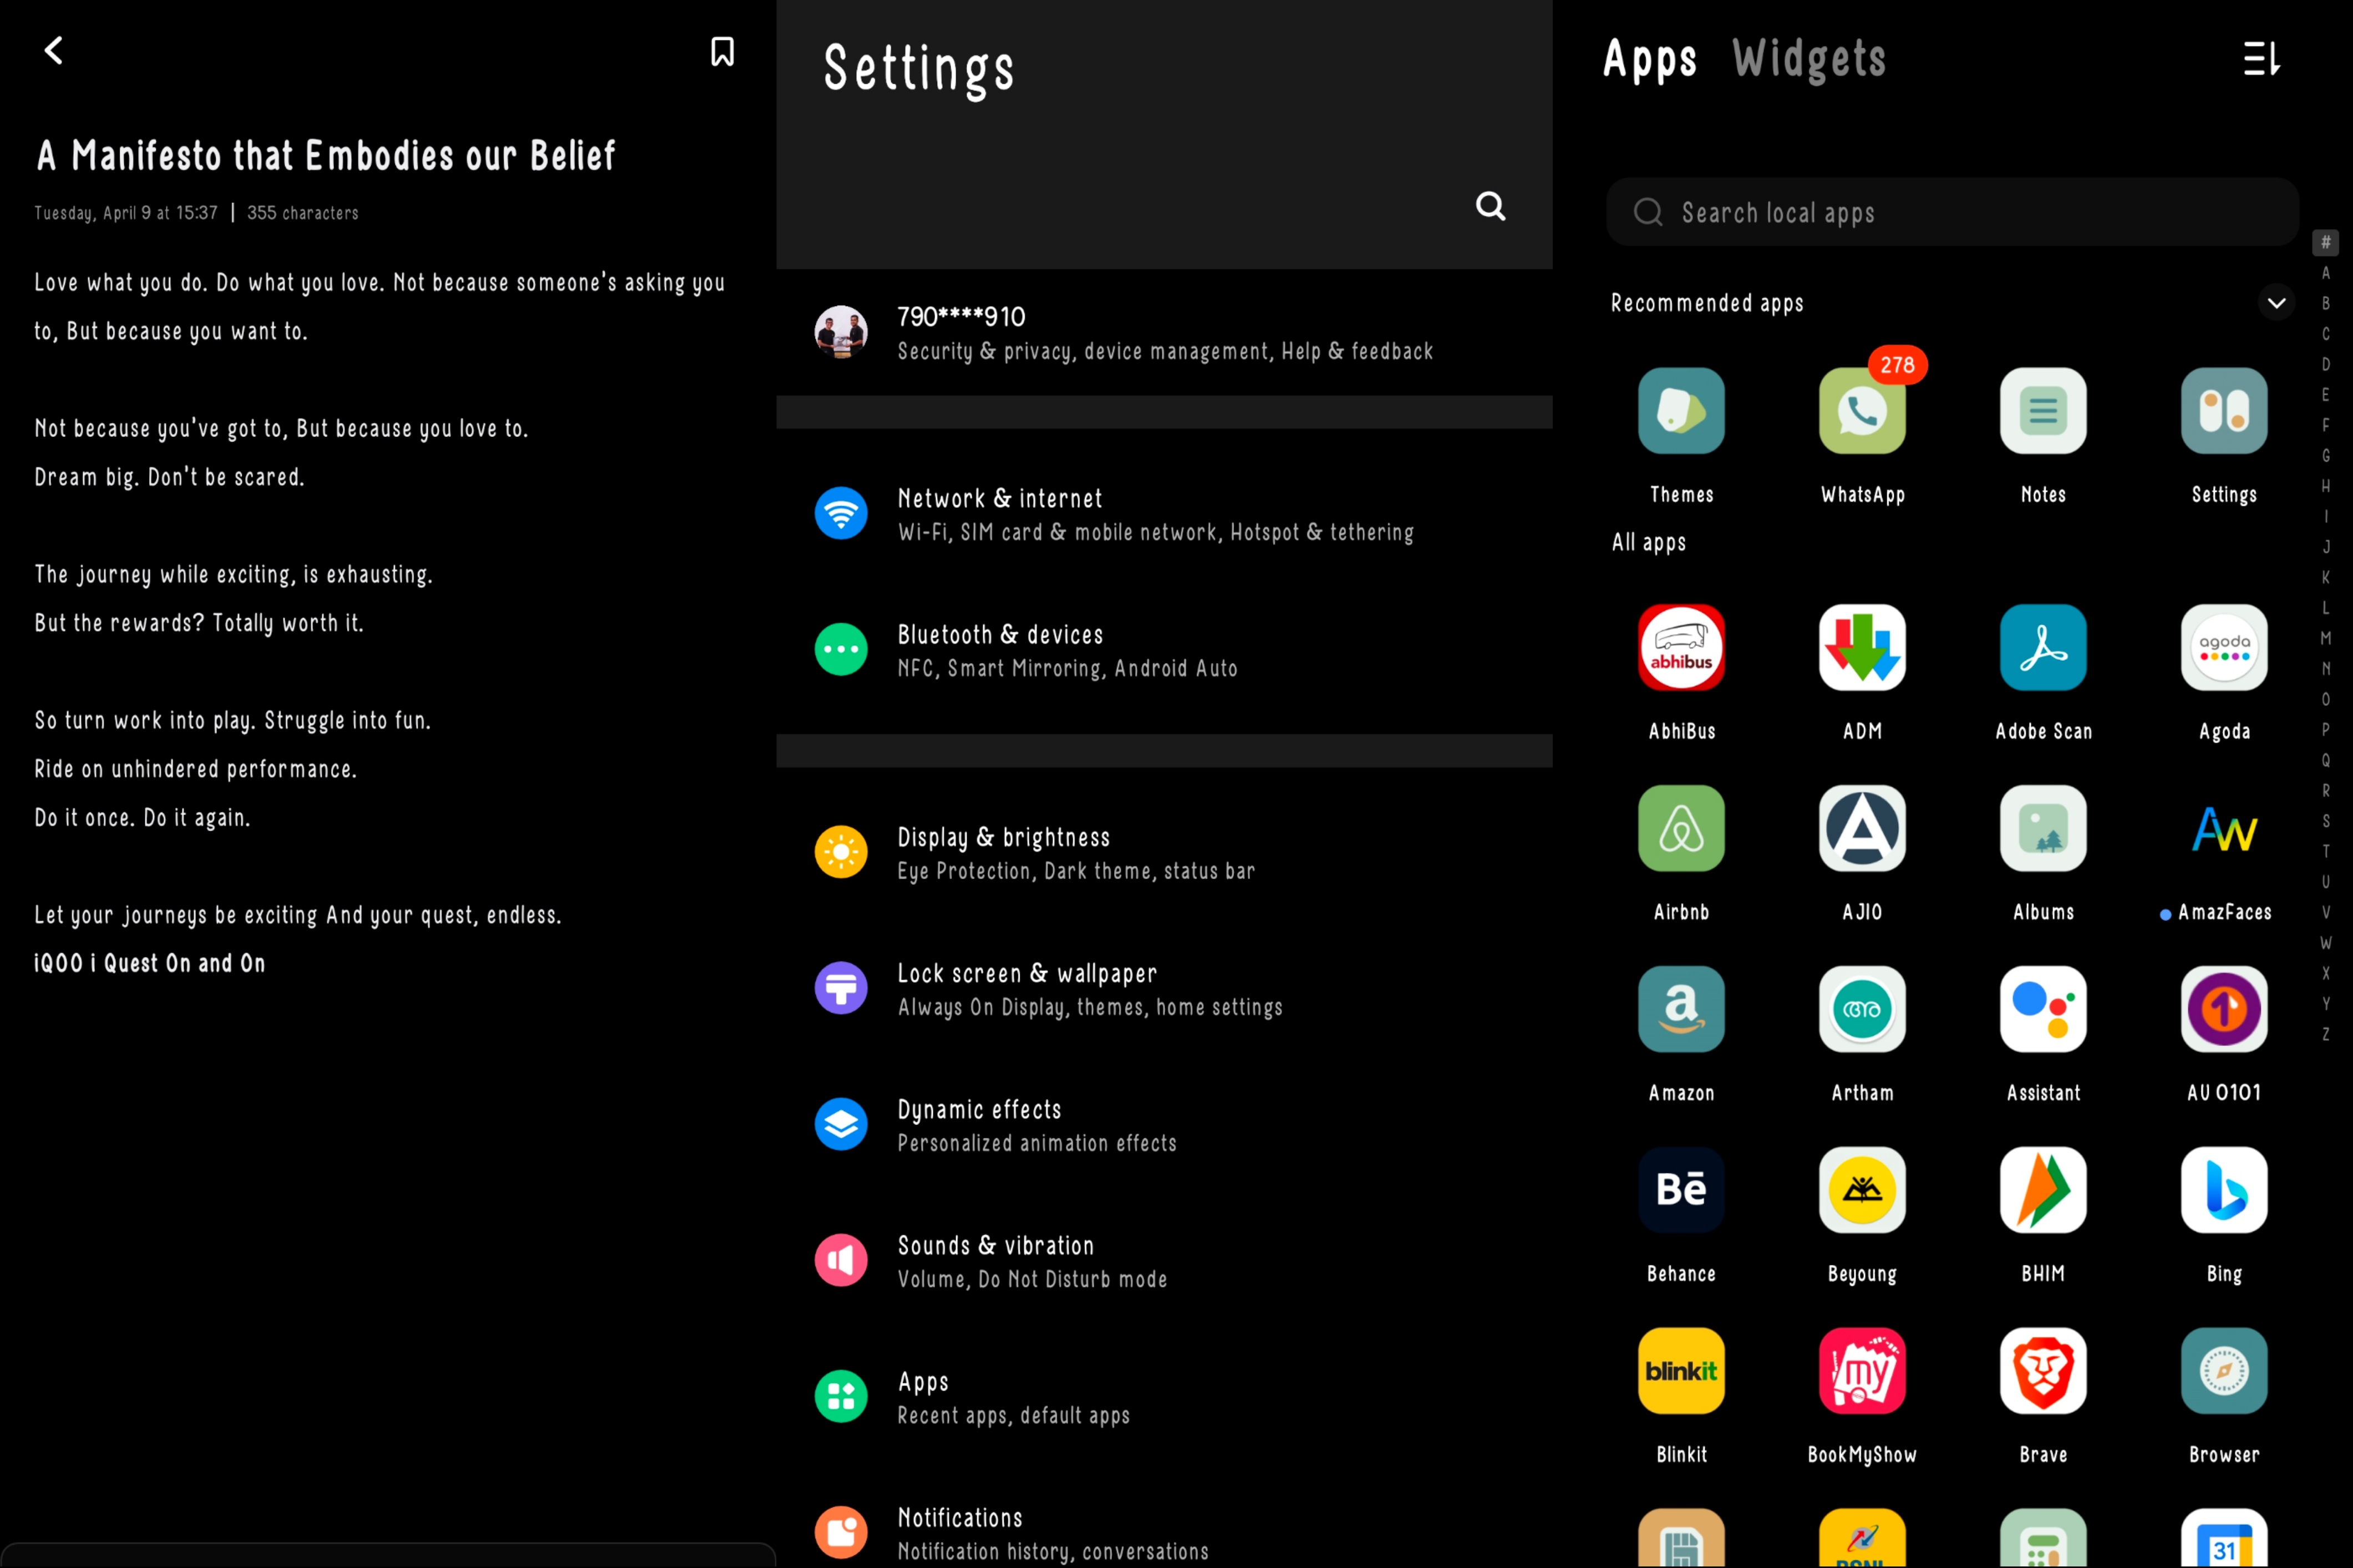Launch the Blinkit app
Image resolution: width=2353 pixels, height=1568 pixels.
coord(1680,1371)
